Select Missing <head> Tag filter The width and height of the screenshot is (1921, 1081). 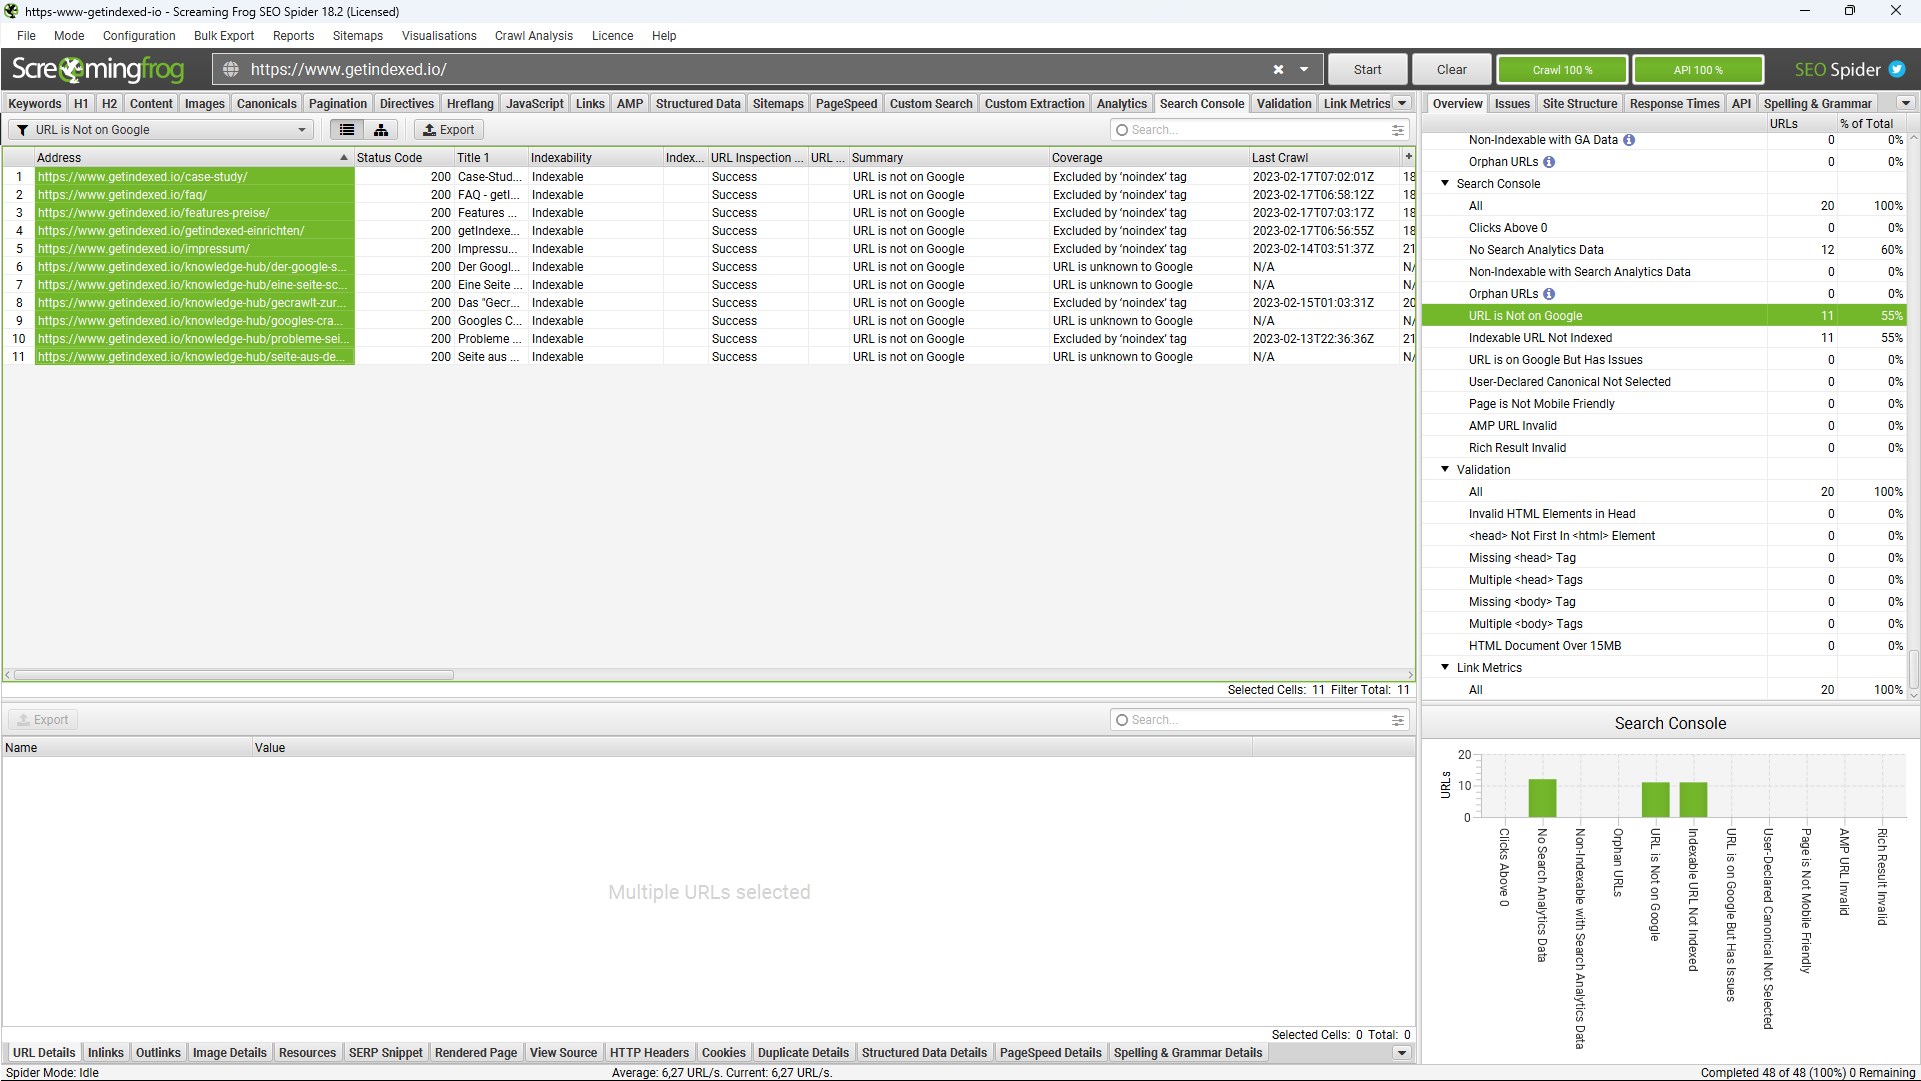coord(1663,558)
